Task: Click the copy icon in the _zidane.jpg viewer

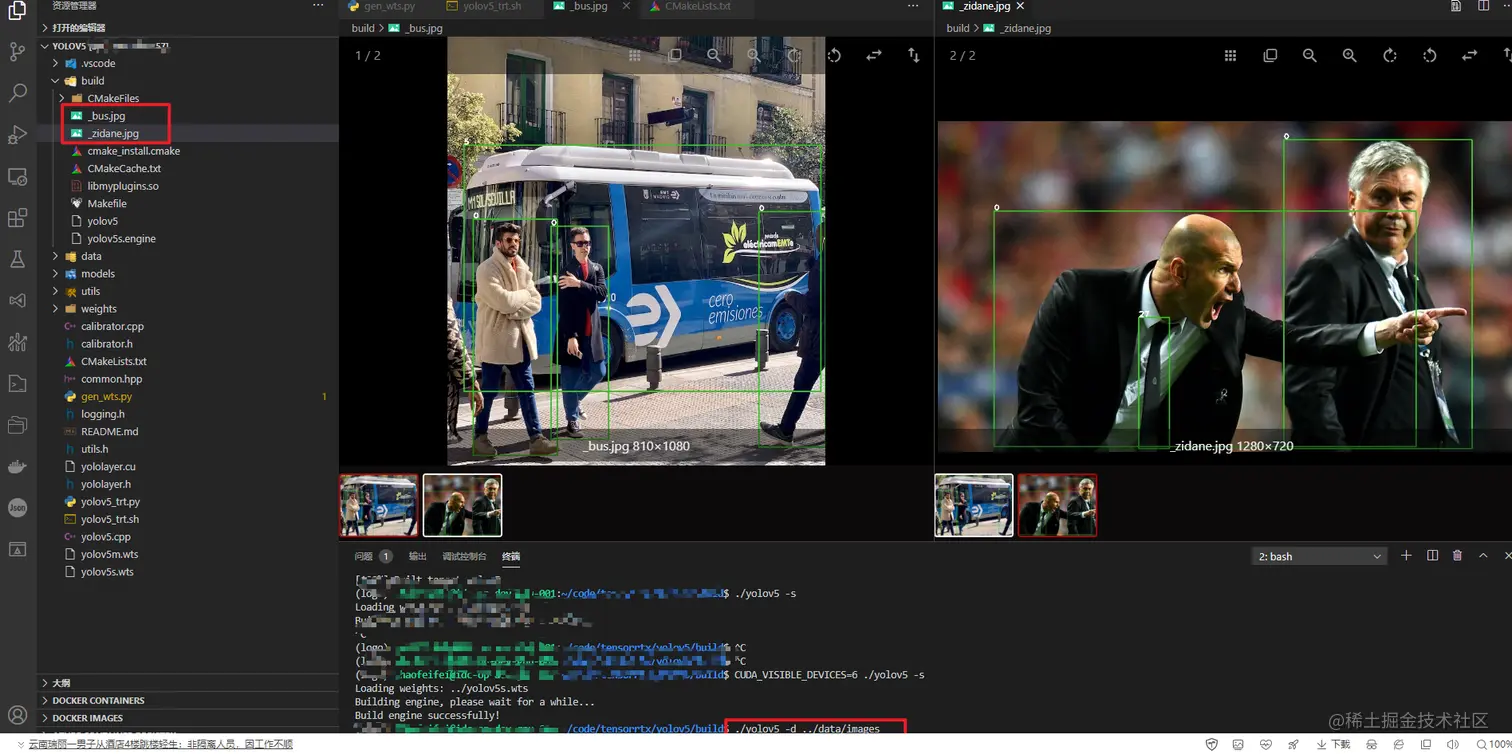Action: tap(1270, 56)
